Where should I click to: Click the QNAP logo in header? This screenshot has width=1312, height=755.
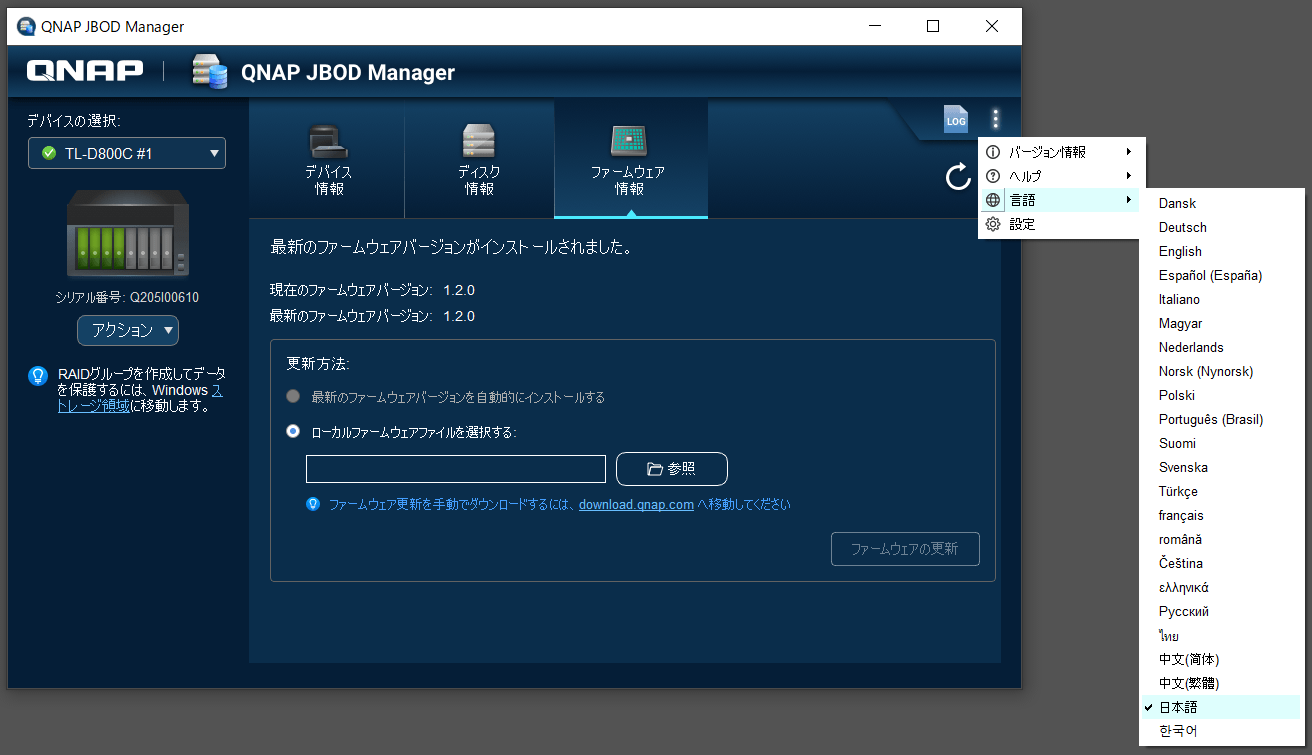tap(85, 71)
